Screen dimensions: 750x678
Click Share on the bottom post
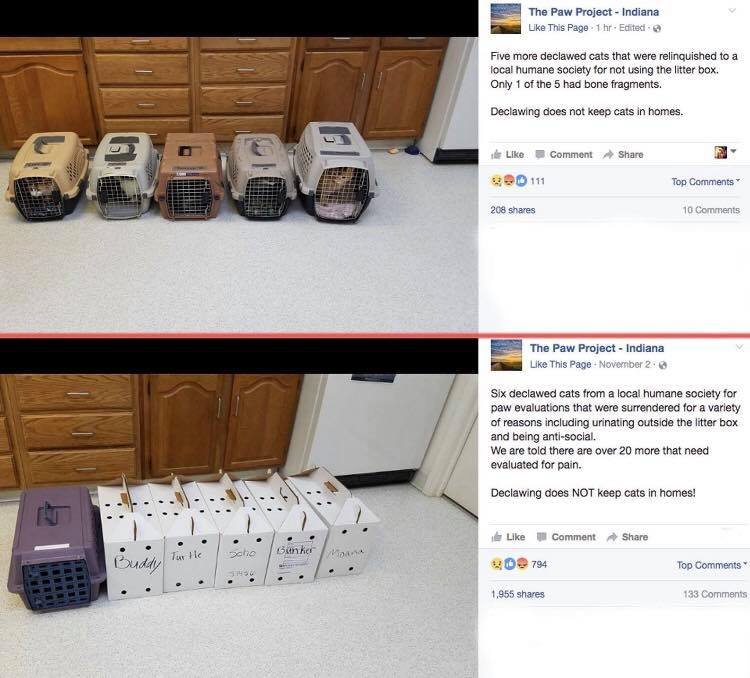[x=628, y=537]
